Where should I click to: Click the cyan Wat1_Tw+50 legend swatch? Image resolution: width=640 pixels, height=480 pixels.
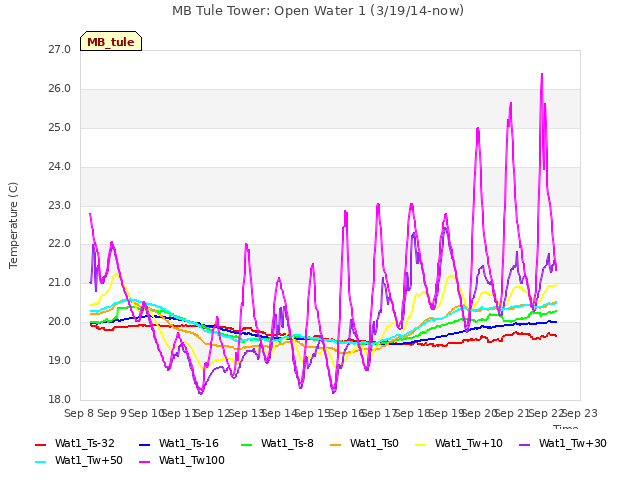[41, 461]
